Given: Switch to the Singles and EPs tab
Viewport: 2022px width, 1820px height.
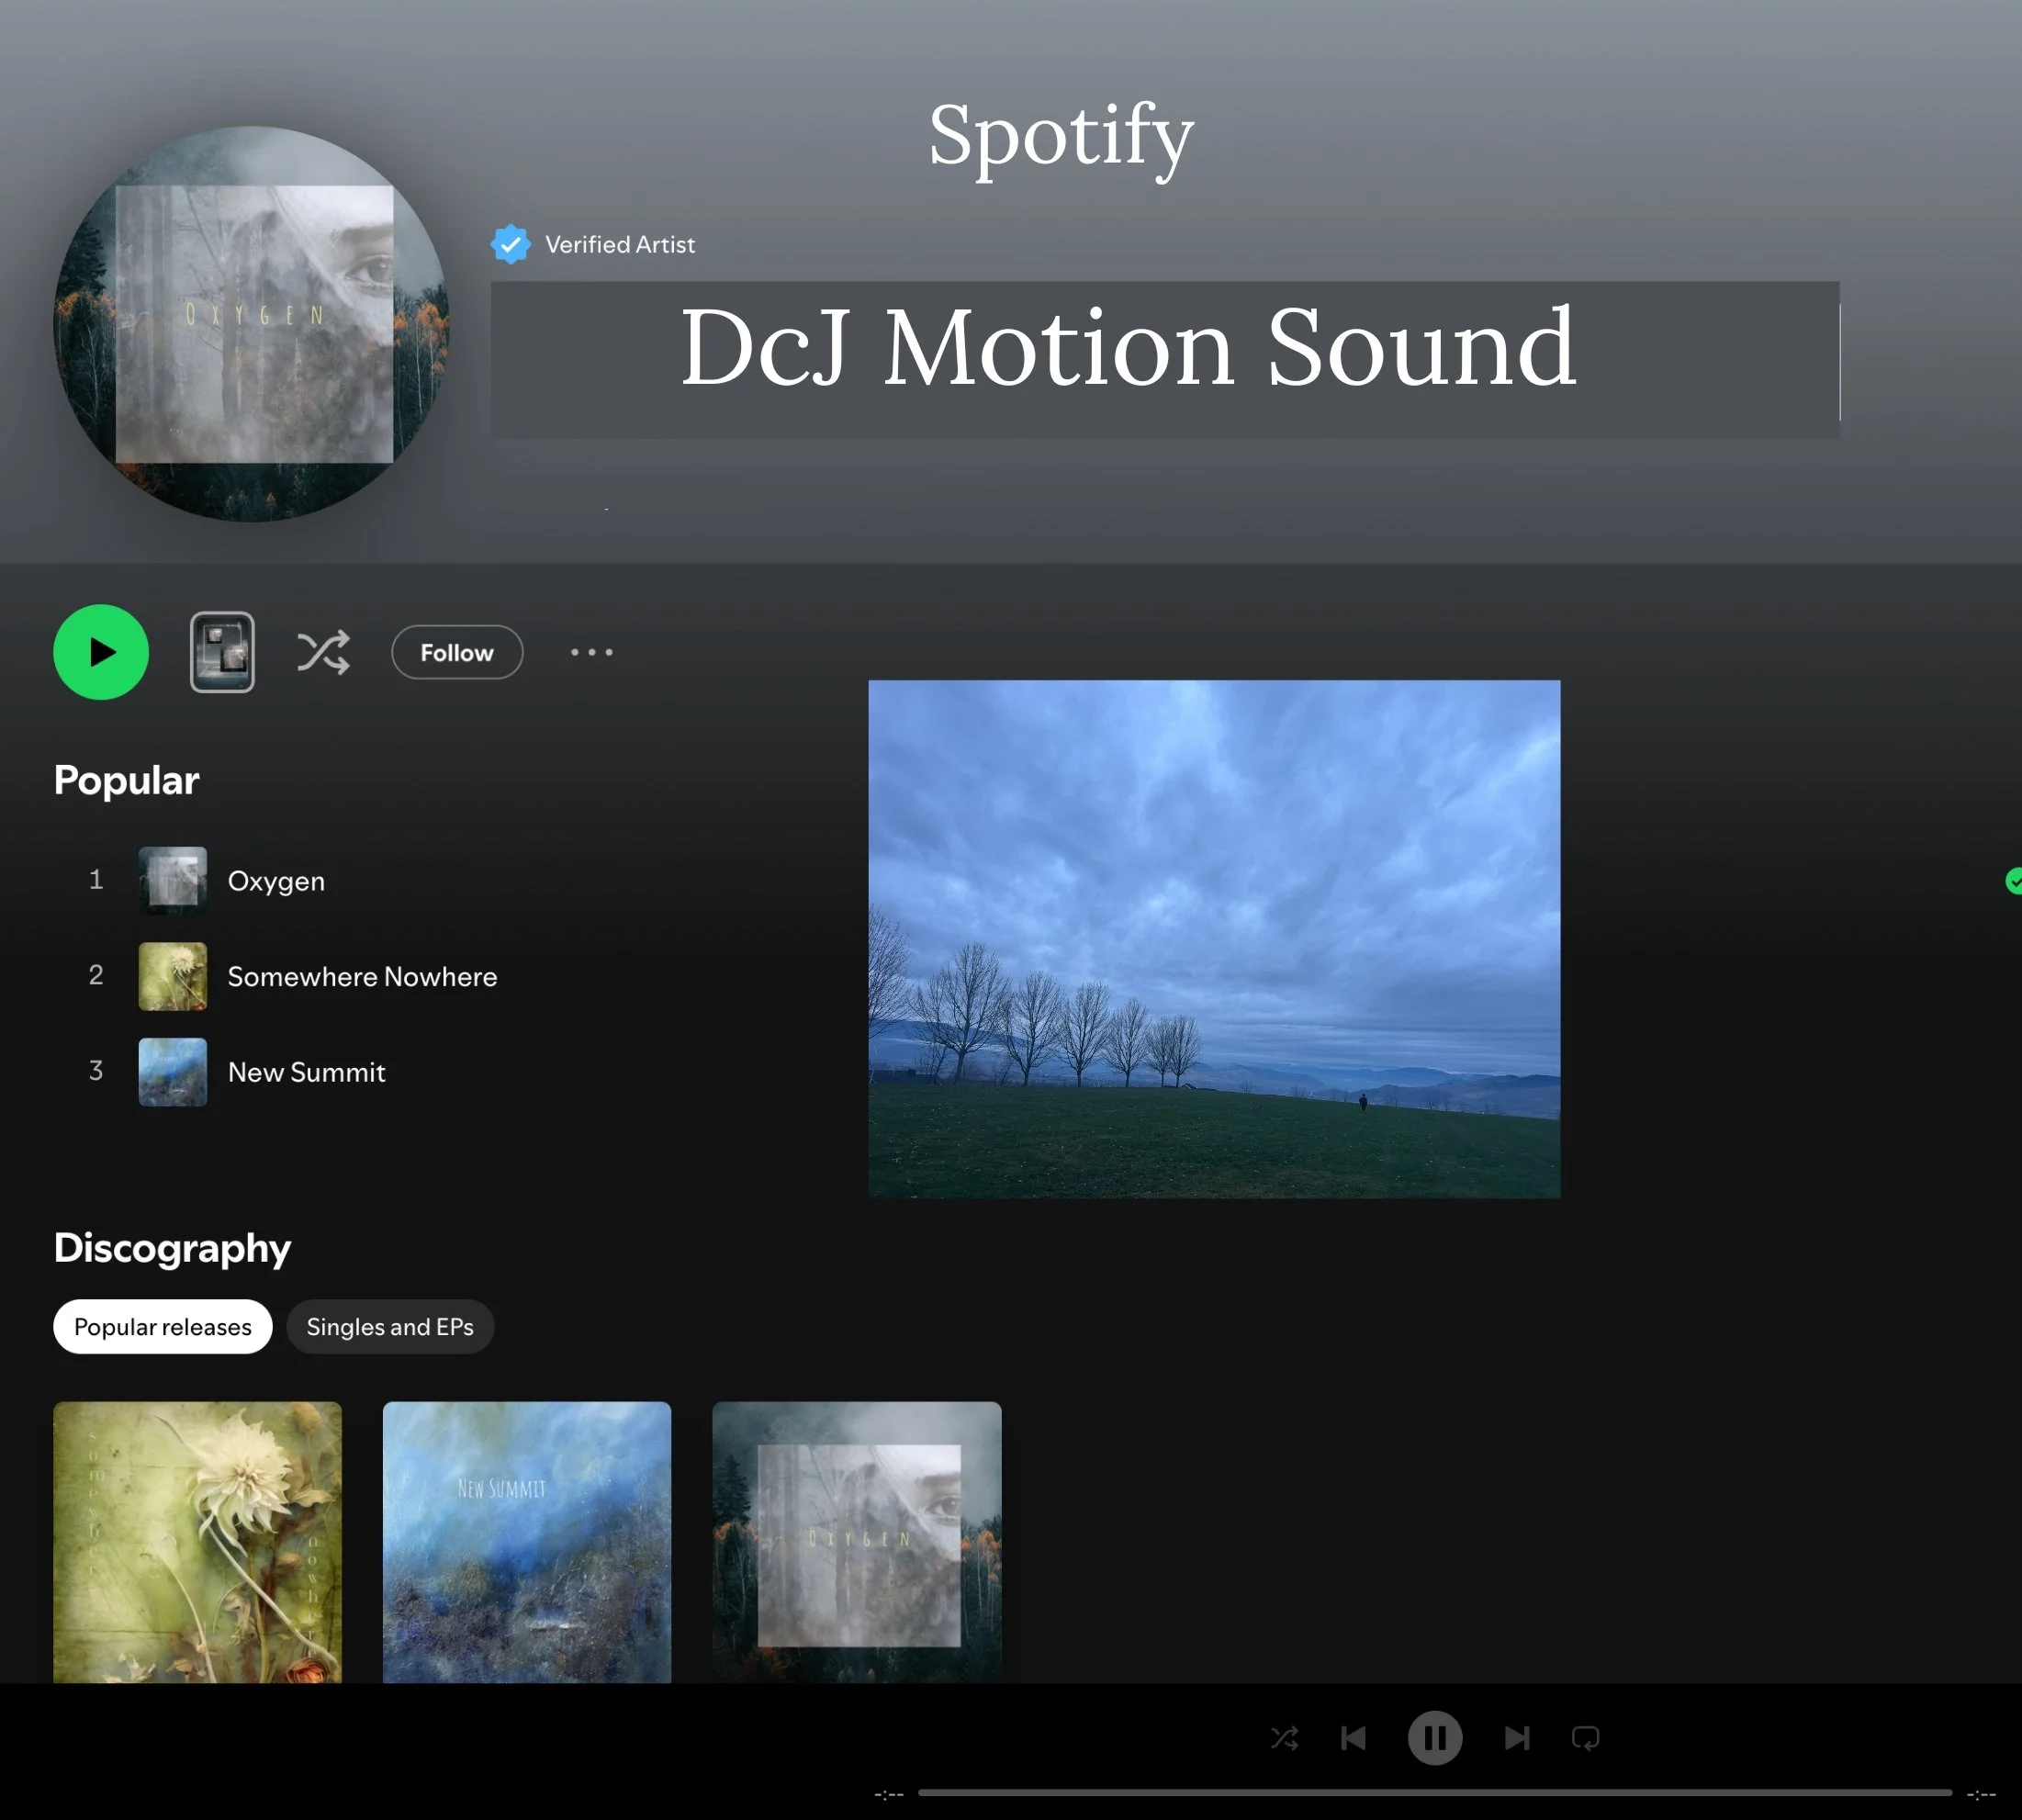Looking at the screenshot, I should point(389,1326).
